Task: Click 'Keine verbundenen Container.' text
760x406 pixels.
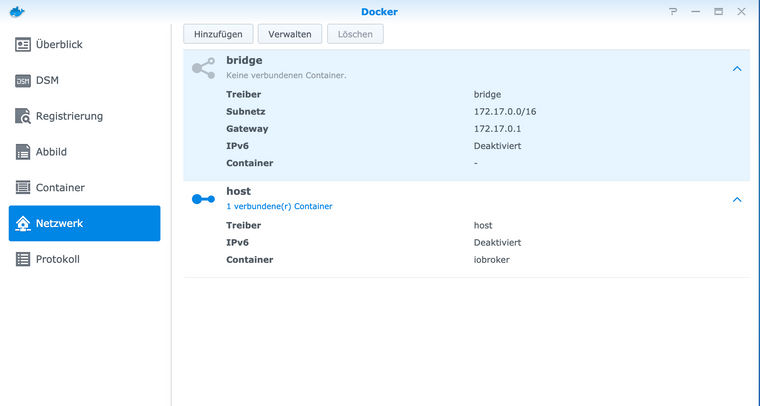Action: (286, 76)
